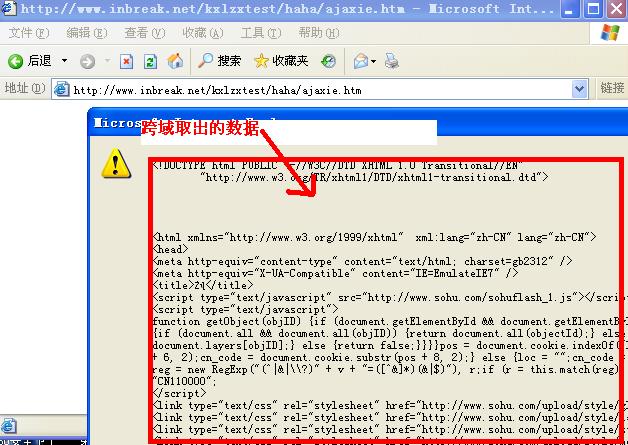The image size is (628, 445).
Task: Click the Refresh page icon
Action: click(x=150, y=61)
